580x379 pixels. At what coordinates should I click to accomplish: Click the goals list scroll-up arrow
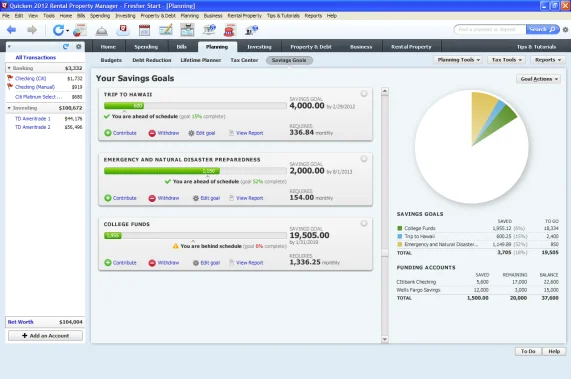385,91
